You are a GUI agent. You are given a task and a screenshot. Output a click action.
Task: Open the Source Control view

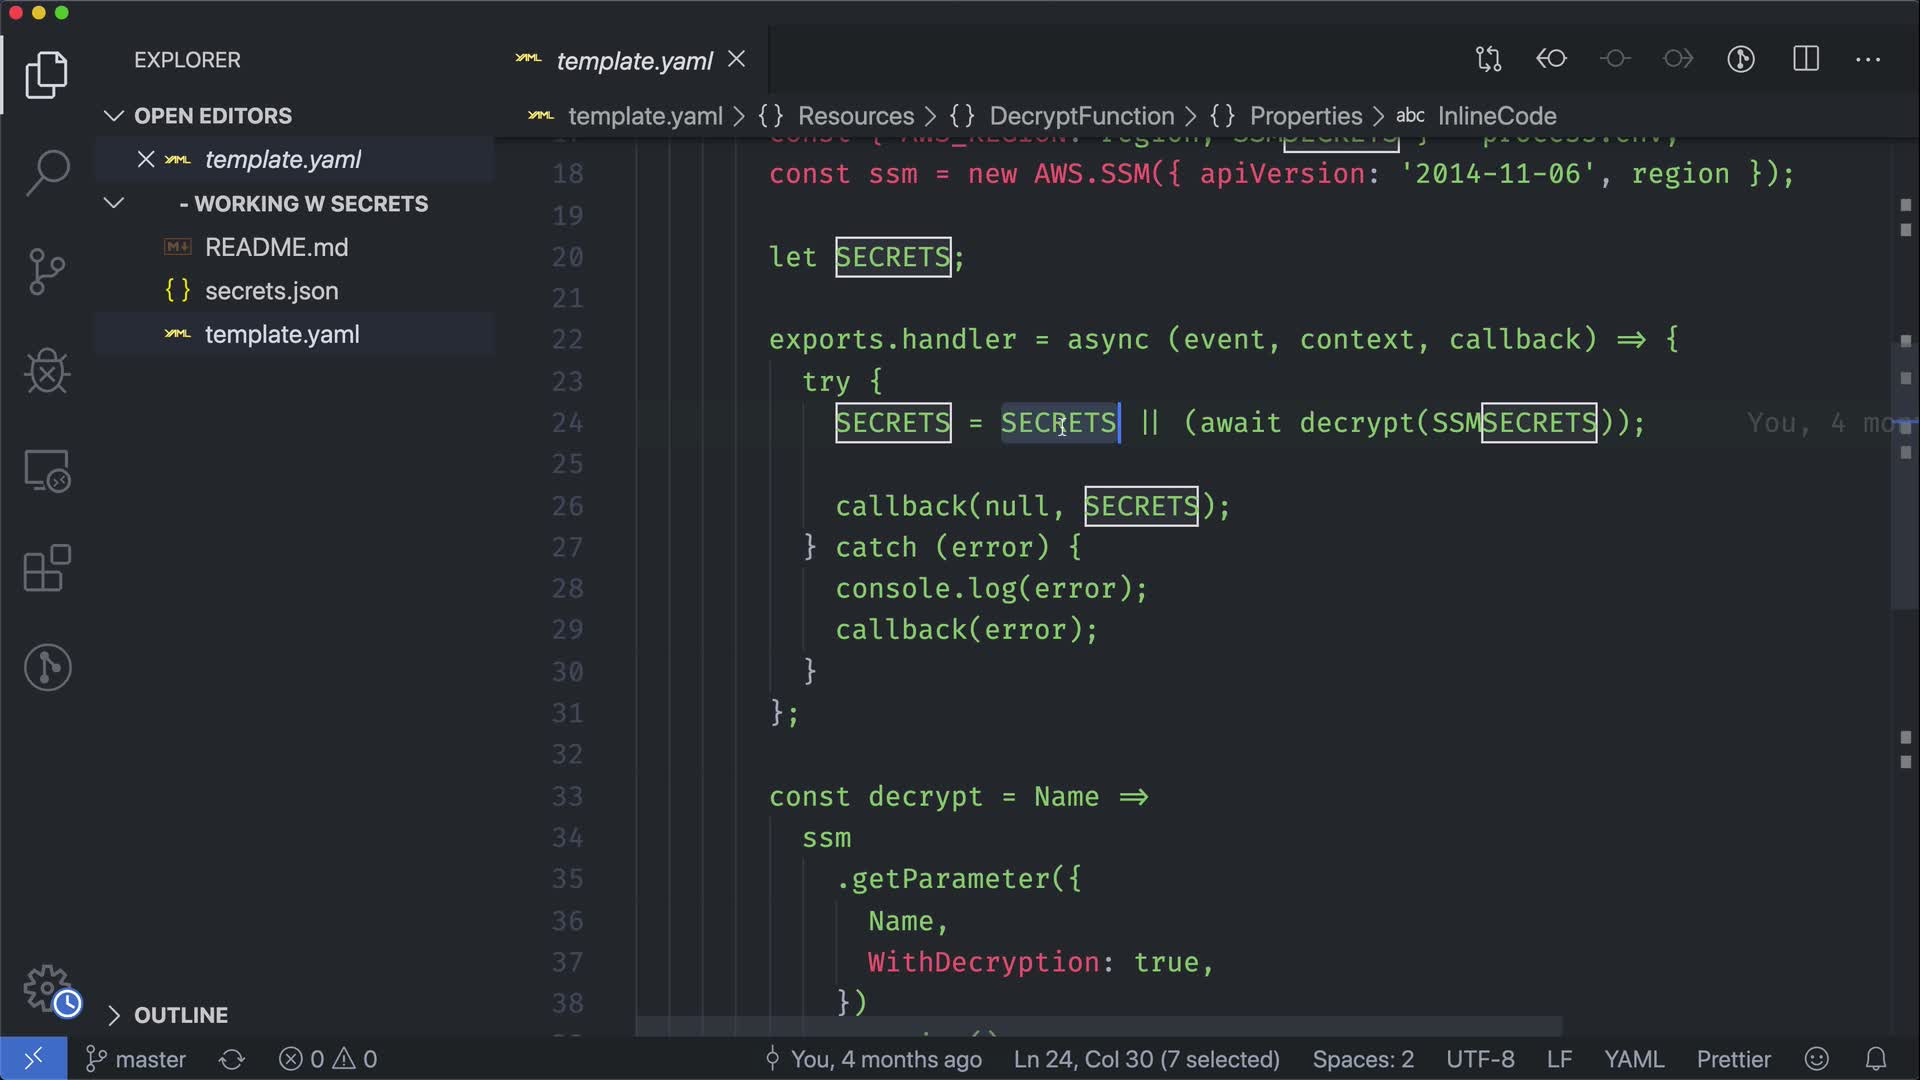point(47,272)
